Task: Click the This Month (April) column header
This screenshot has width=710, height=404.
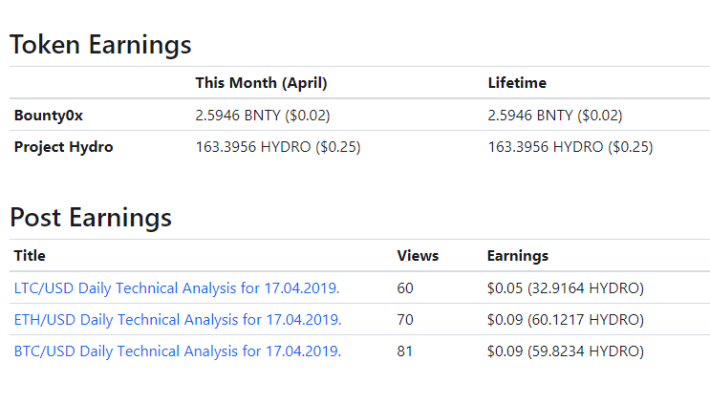Action: tap(261, 83)
